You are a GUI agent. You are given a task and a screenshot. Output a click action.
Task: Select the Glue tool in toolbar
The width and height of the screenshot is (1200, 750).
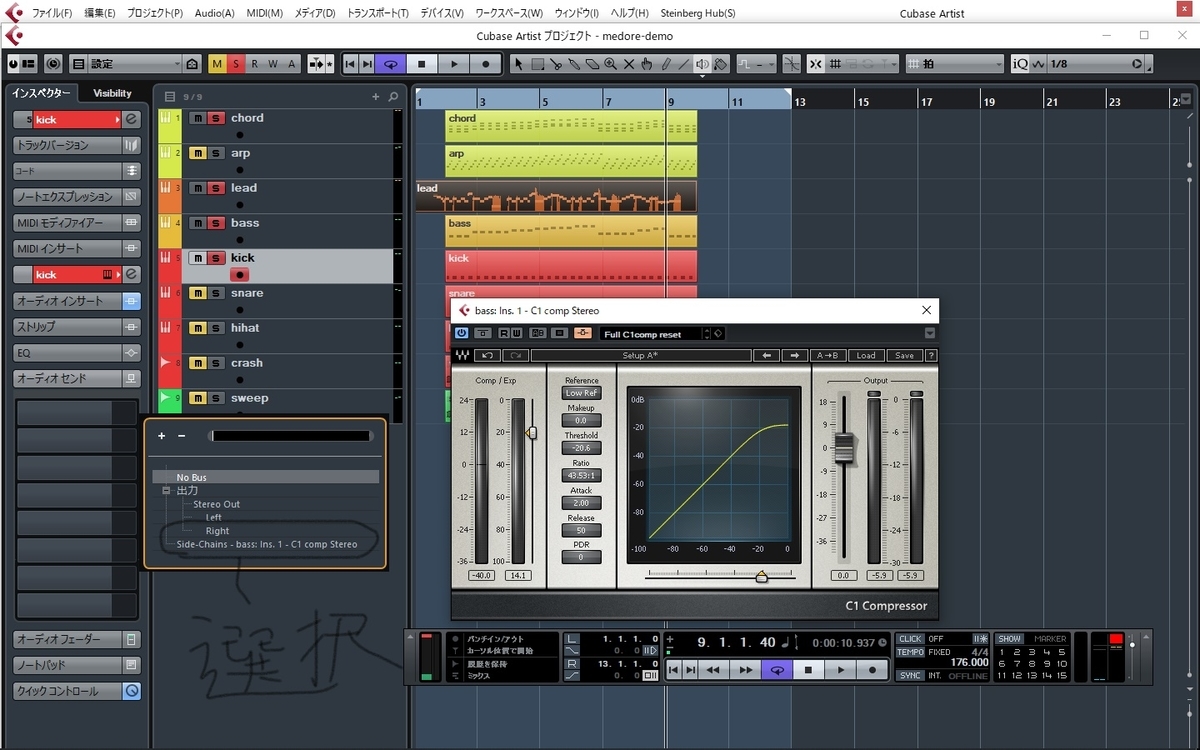click(x=574, y=64)
